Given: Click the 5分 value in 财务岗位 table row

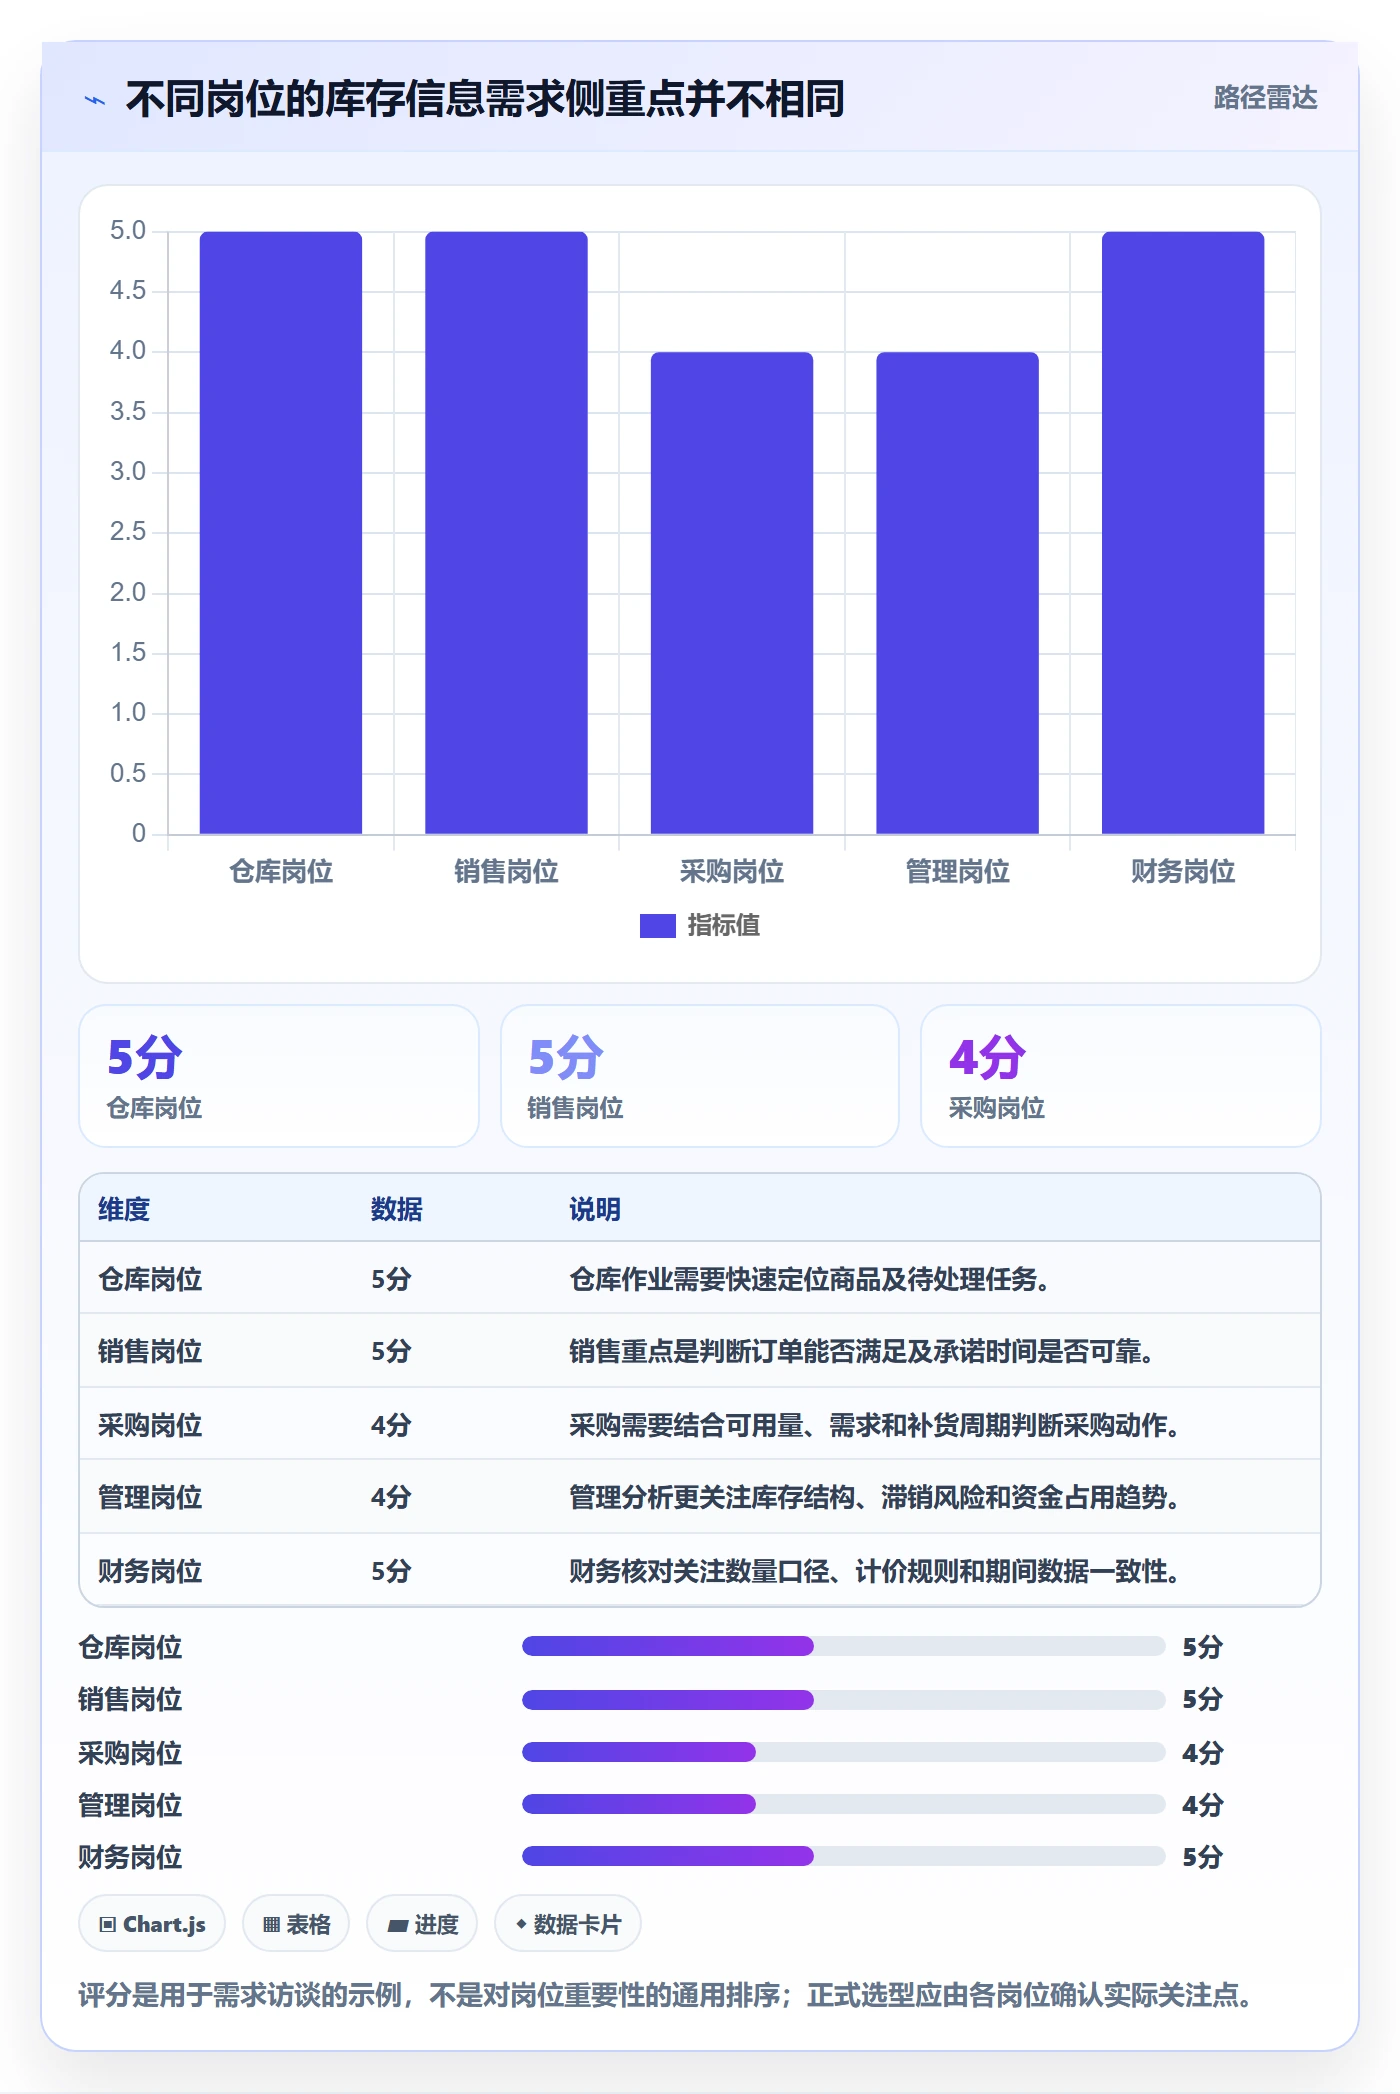Looking at the screenshot, I should pyautogui.click(x=391, y=1572).
